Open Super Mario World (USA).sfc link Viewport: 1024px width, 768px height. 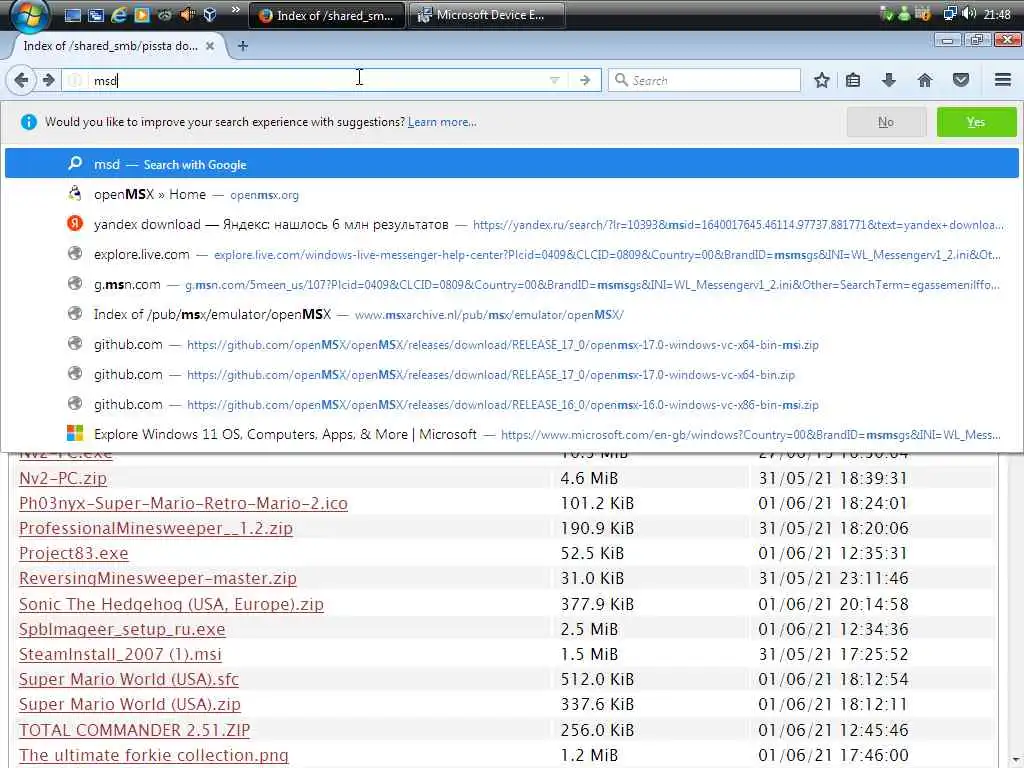coord(129,680)
